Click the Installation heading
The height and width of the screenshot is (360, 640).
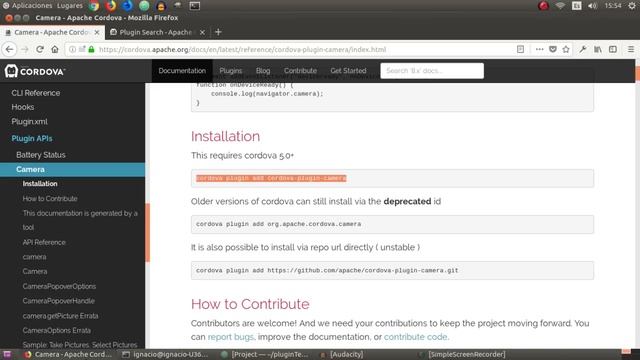pyautogui.click(x=225, y=136)
